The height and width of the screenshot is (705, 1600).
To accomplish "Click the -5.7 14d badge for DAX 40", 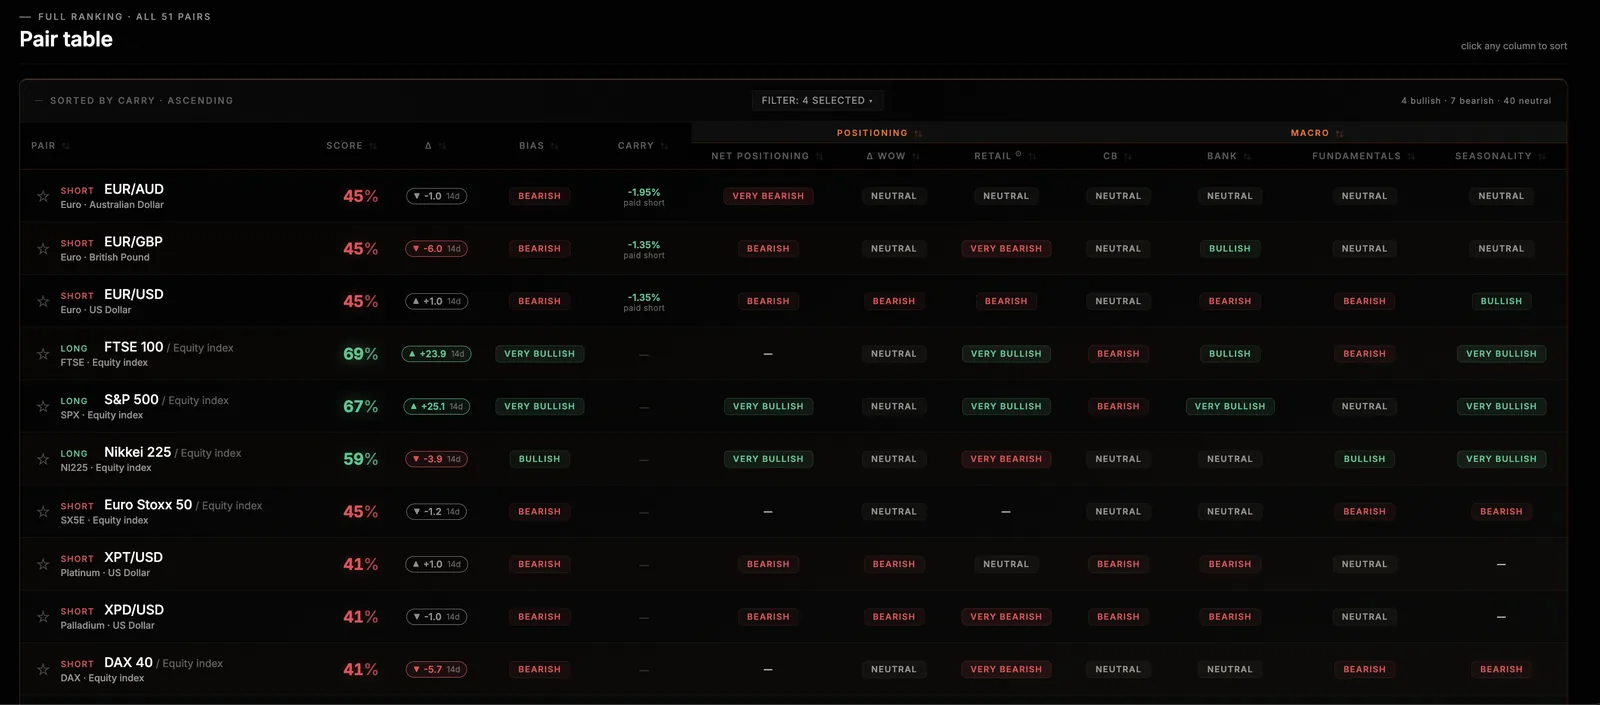I will coord(436,669).
